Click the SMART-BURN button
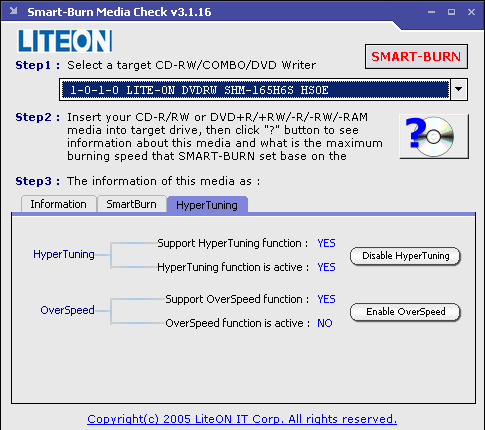Viewport: 485px width, 430px height. [x=416, y=56]
